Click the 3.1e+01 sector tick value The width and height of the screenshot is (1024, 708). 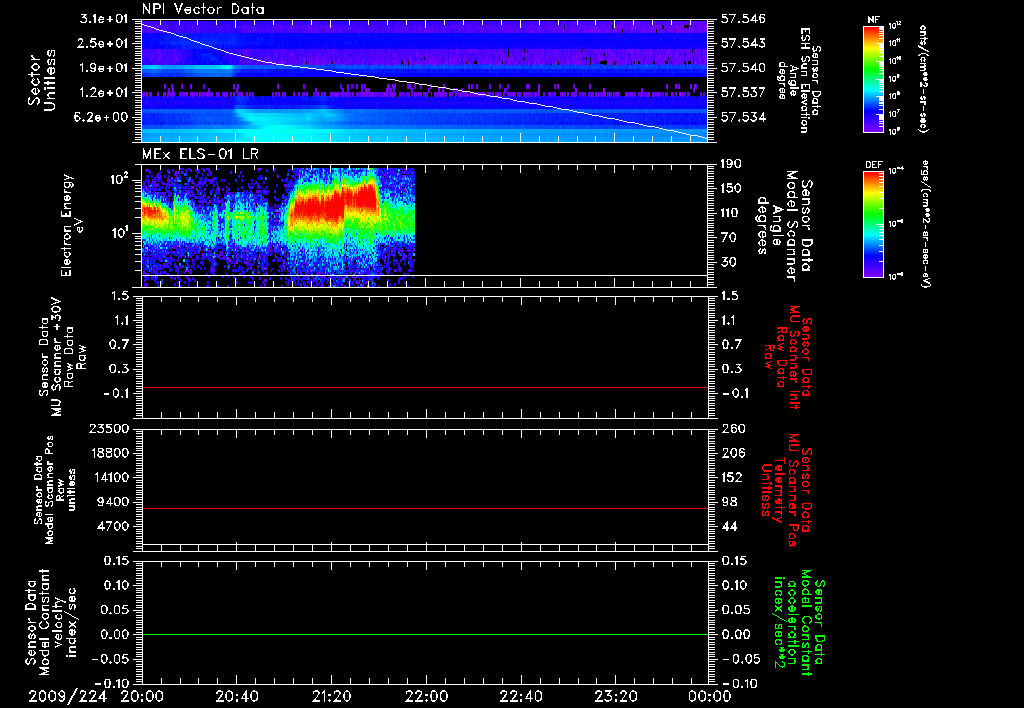point(103,19)
